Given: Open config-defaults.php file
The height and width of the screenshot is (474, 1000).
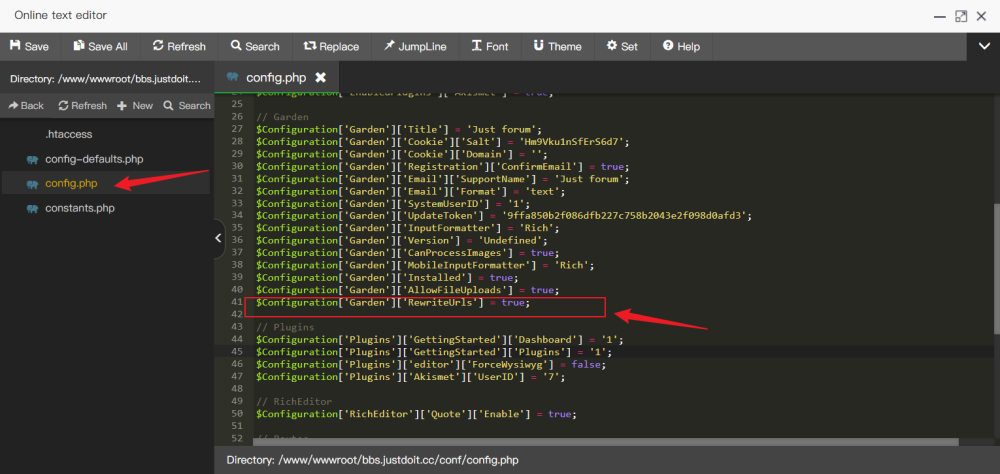Looking at the screenshot, I should pyautogui.click(x=94, y=159).
